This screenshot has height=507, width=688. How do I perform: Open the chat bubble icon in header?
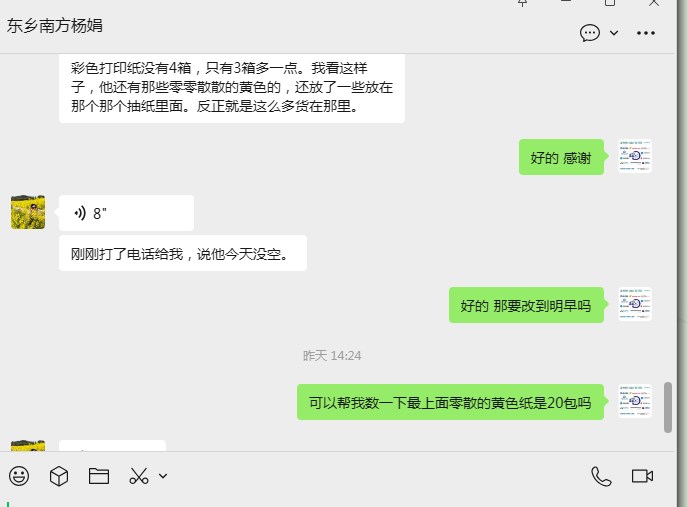[590, 33]
